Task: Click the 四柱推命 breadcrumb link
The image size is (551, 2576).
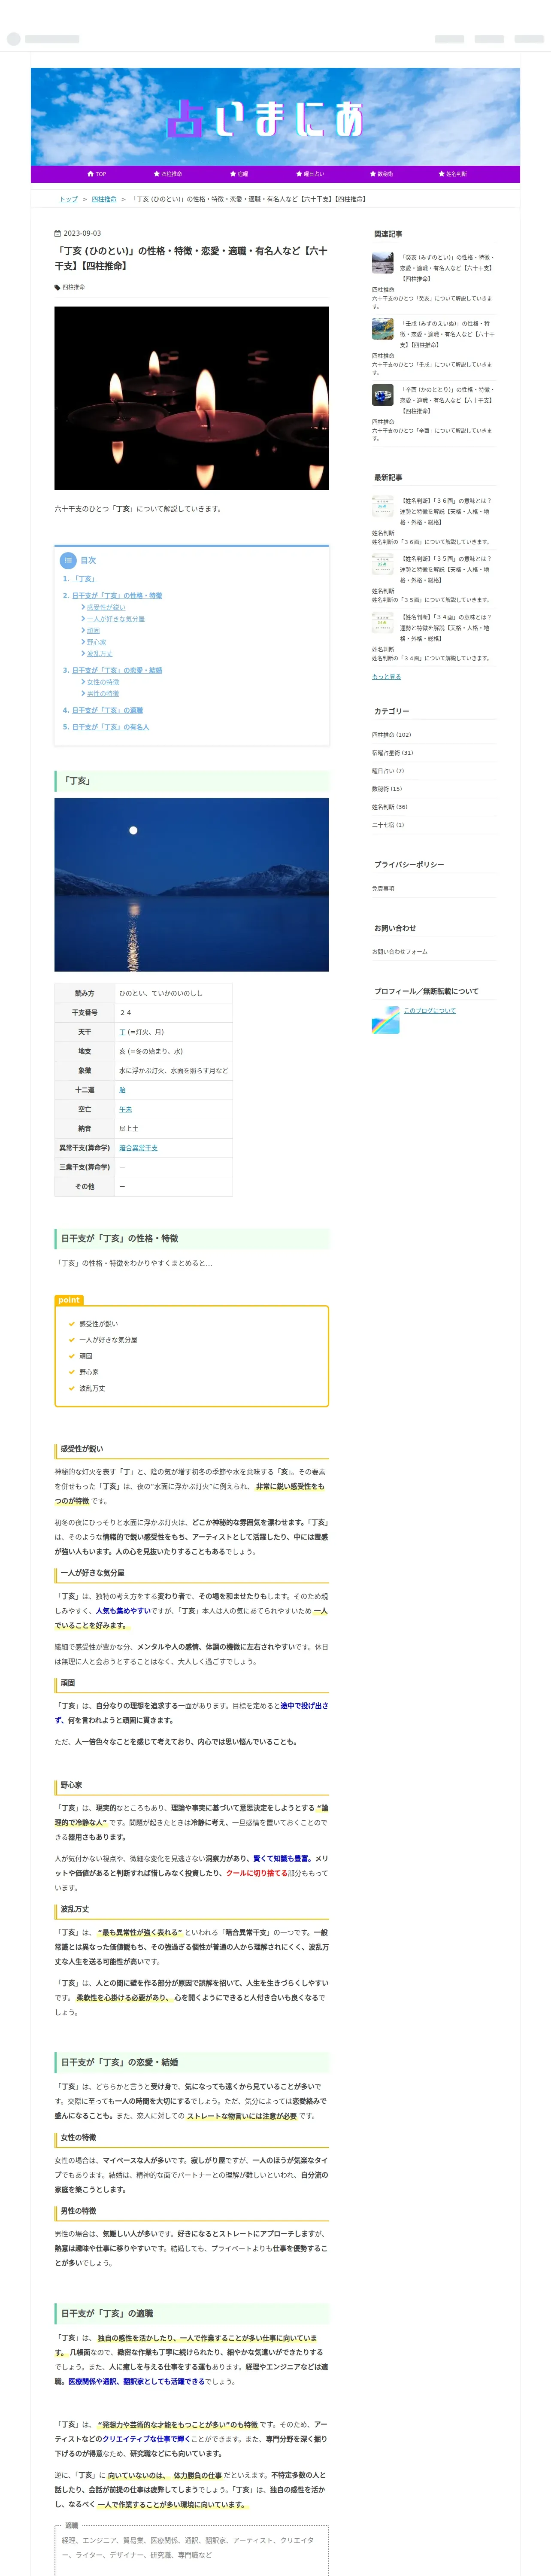Action: (104, 199)
